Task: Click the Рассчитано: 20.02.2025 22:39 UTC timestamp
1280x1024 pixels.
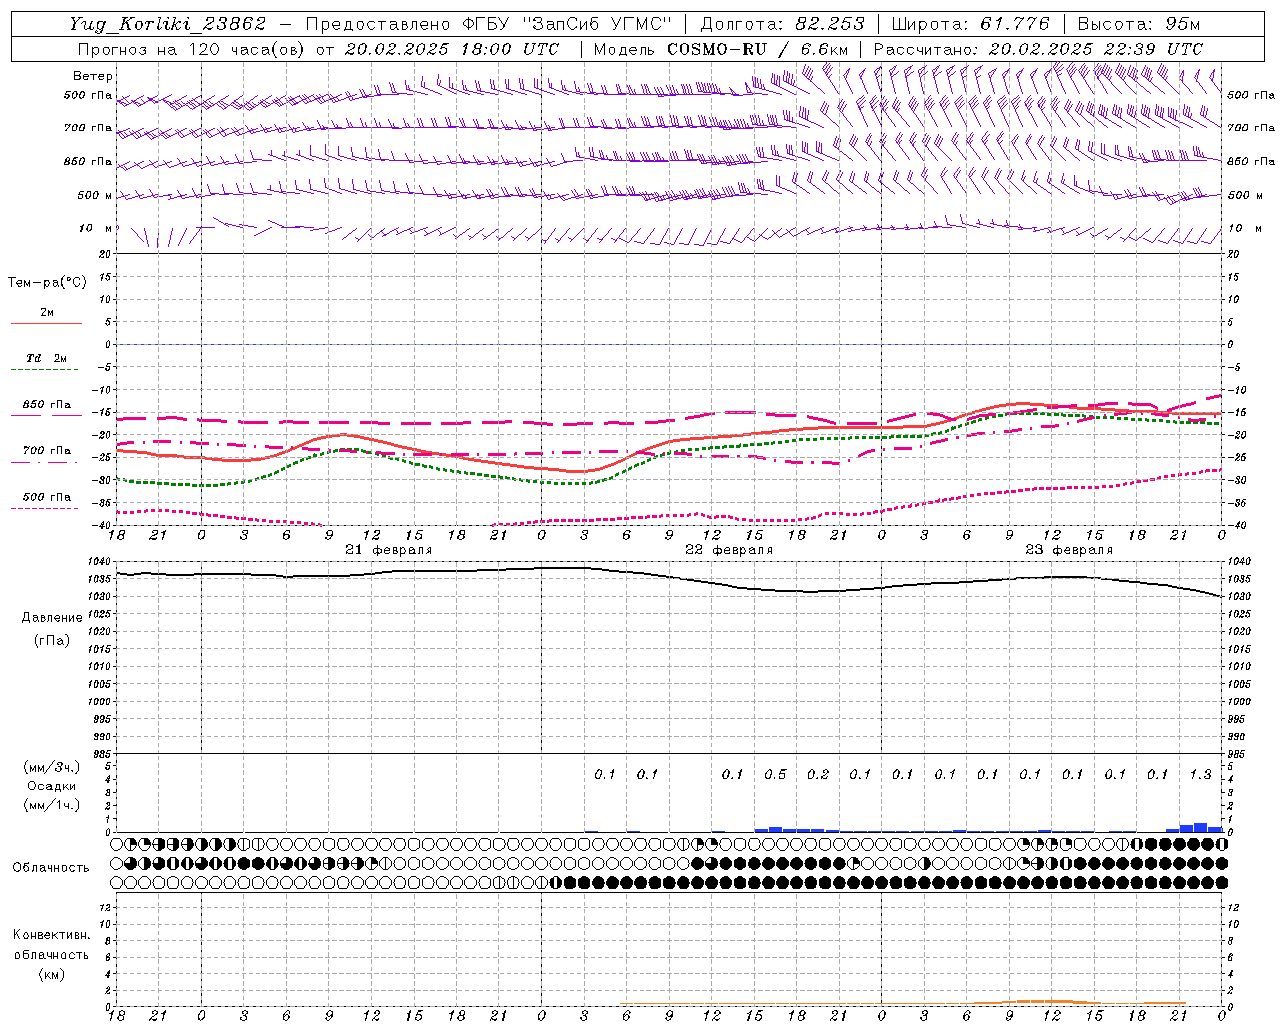Action: click(1038, 49)
